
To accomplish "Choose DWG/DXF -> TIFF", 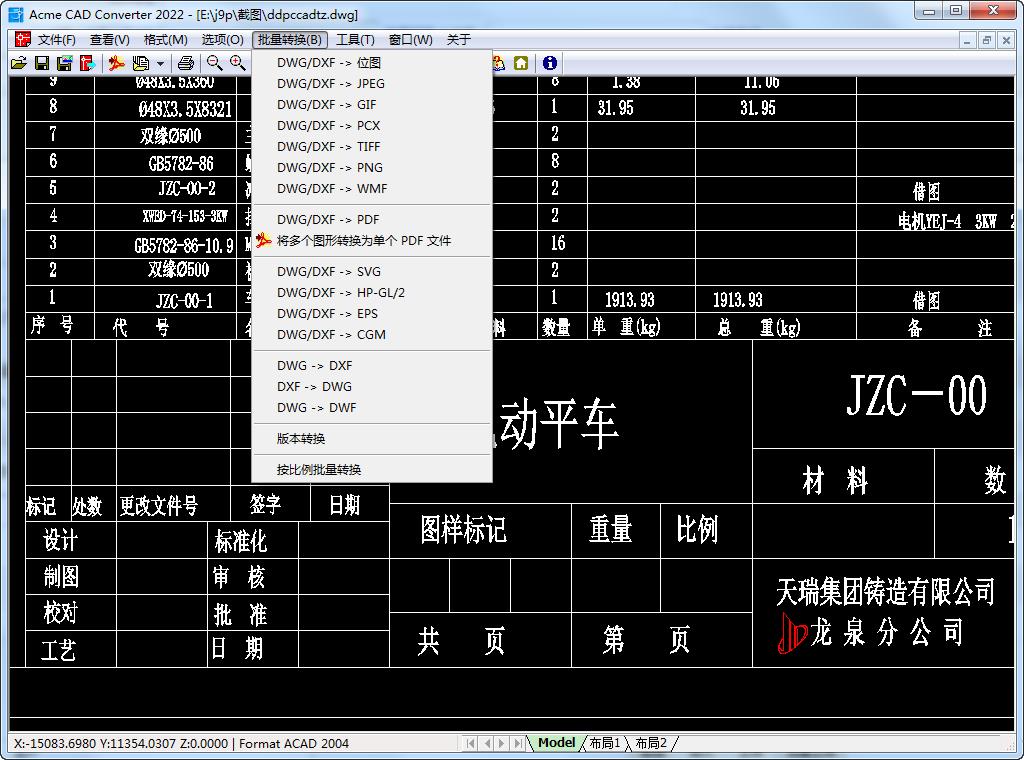I will (372, 146).
